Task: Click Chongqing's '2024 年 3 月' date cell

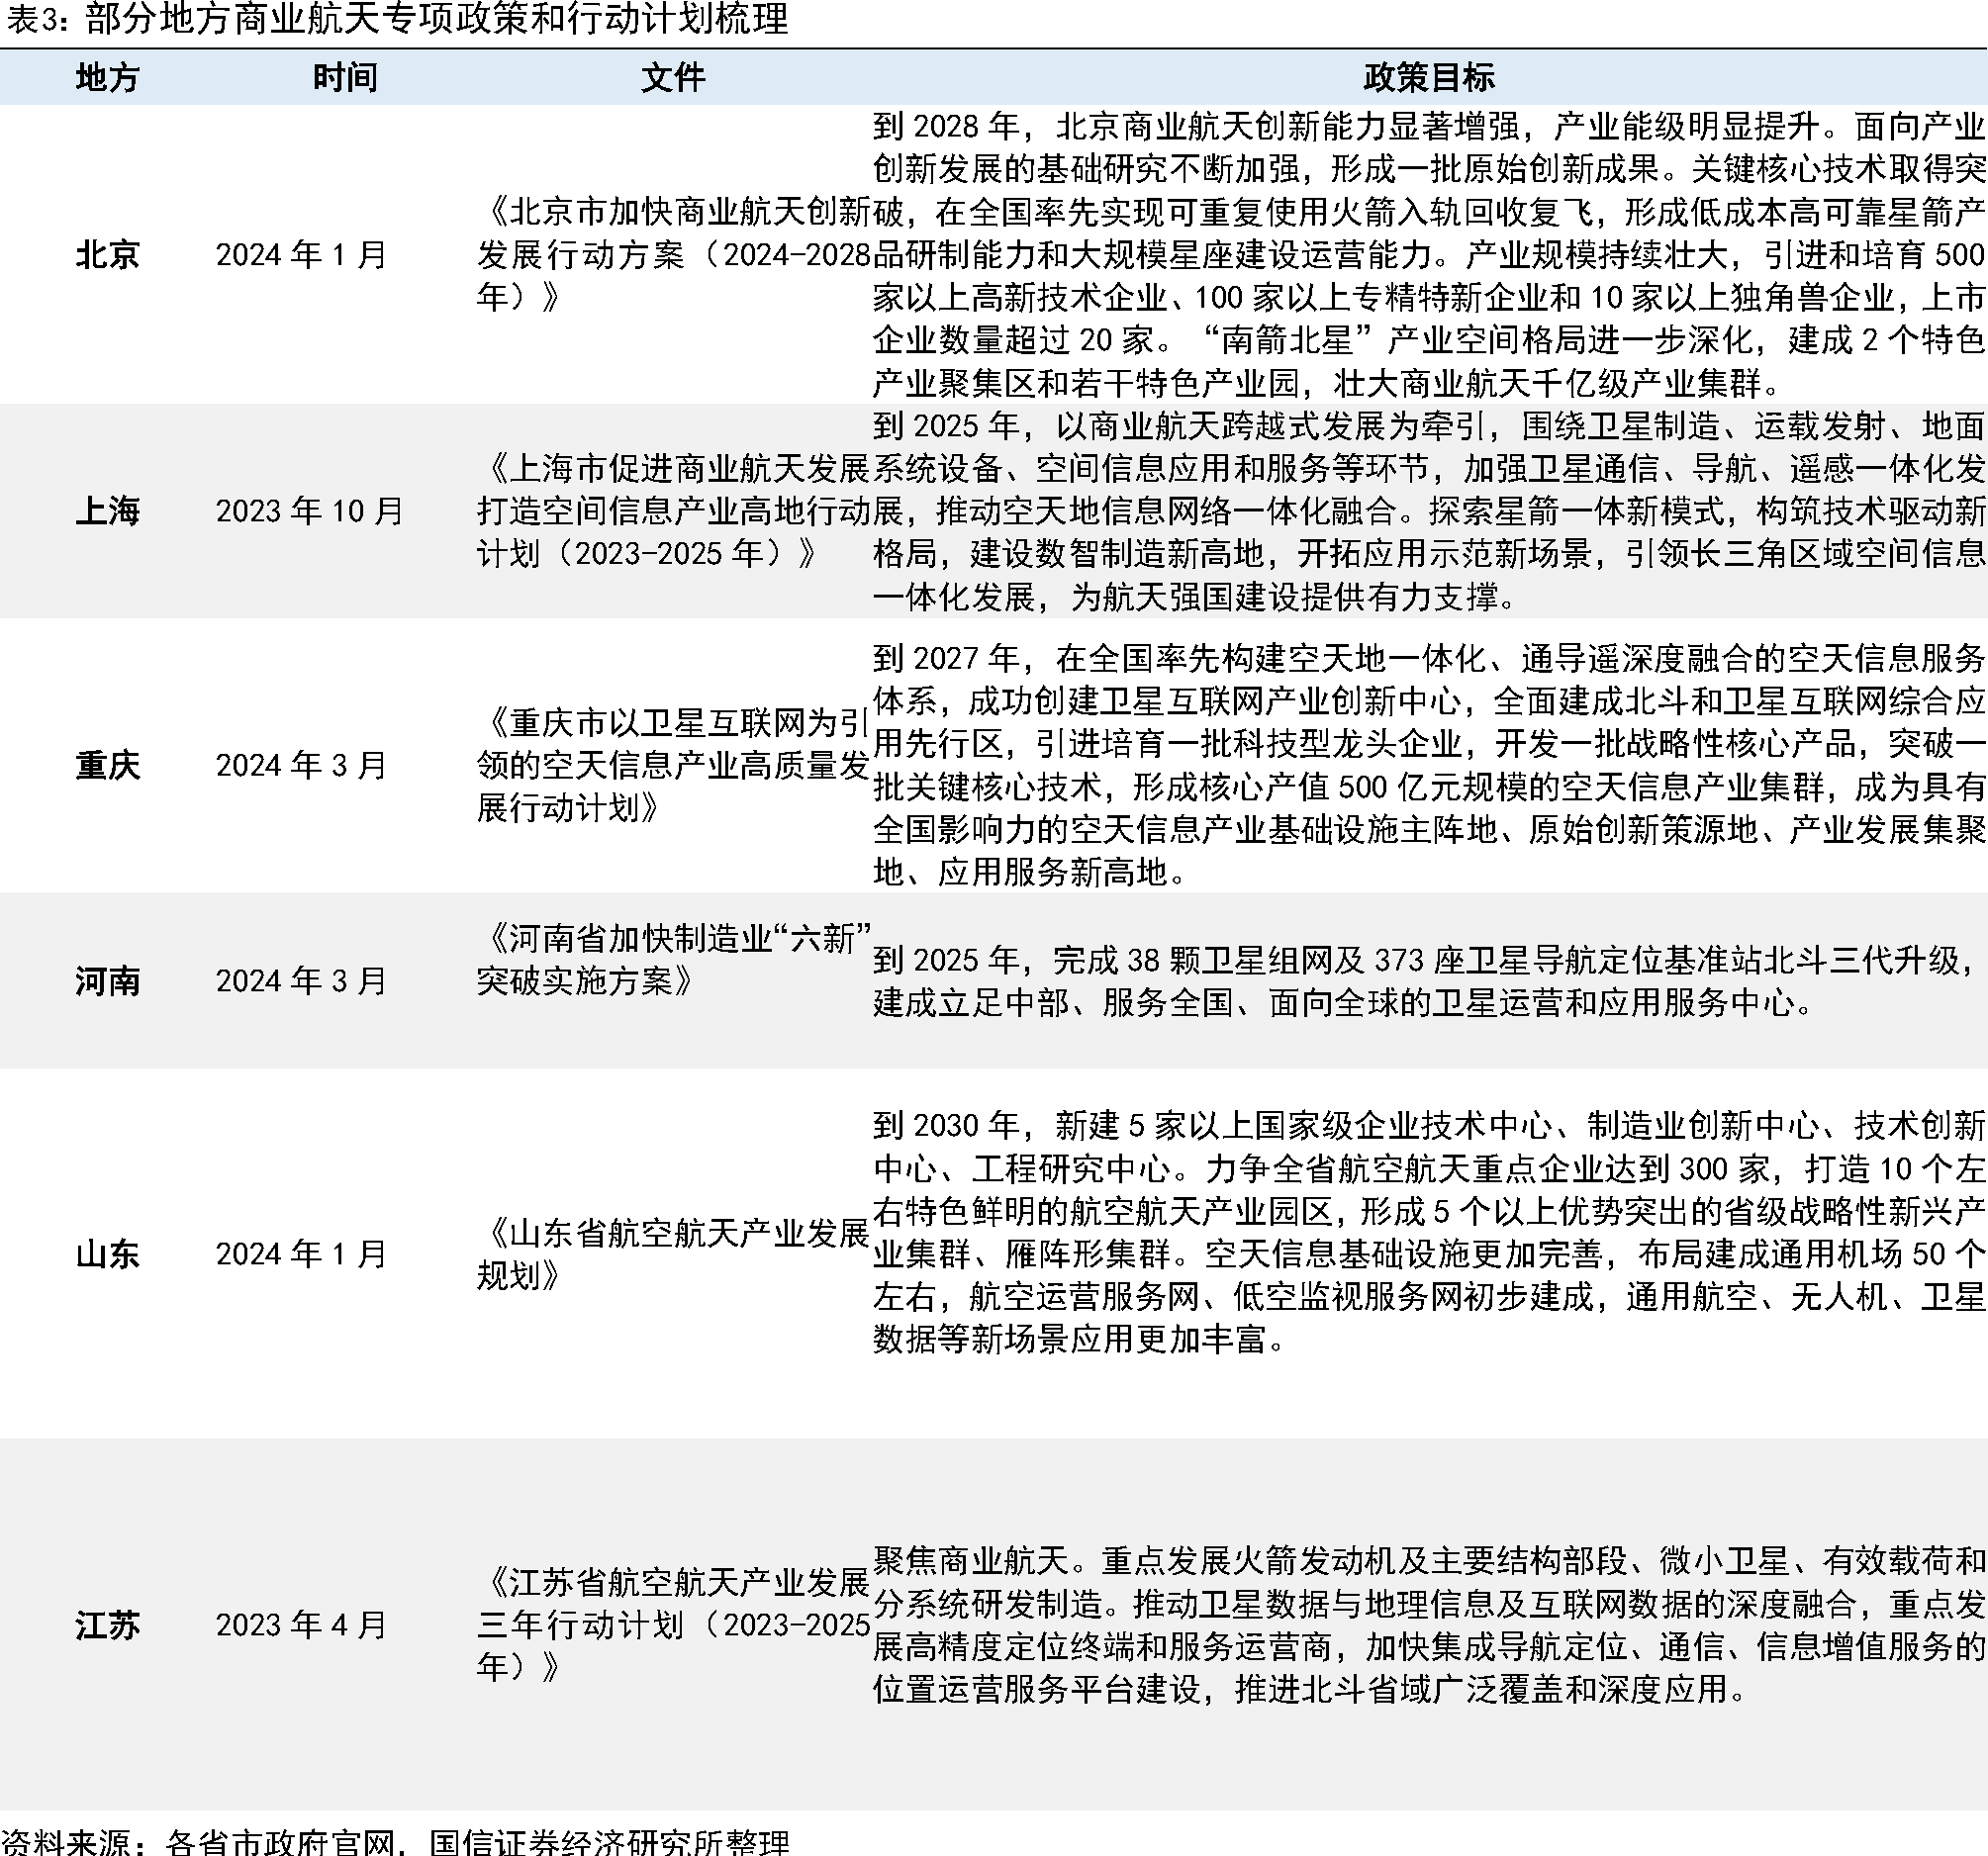Action: click(x=301, y=765)
